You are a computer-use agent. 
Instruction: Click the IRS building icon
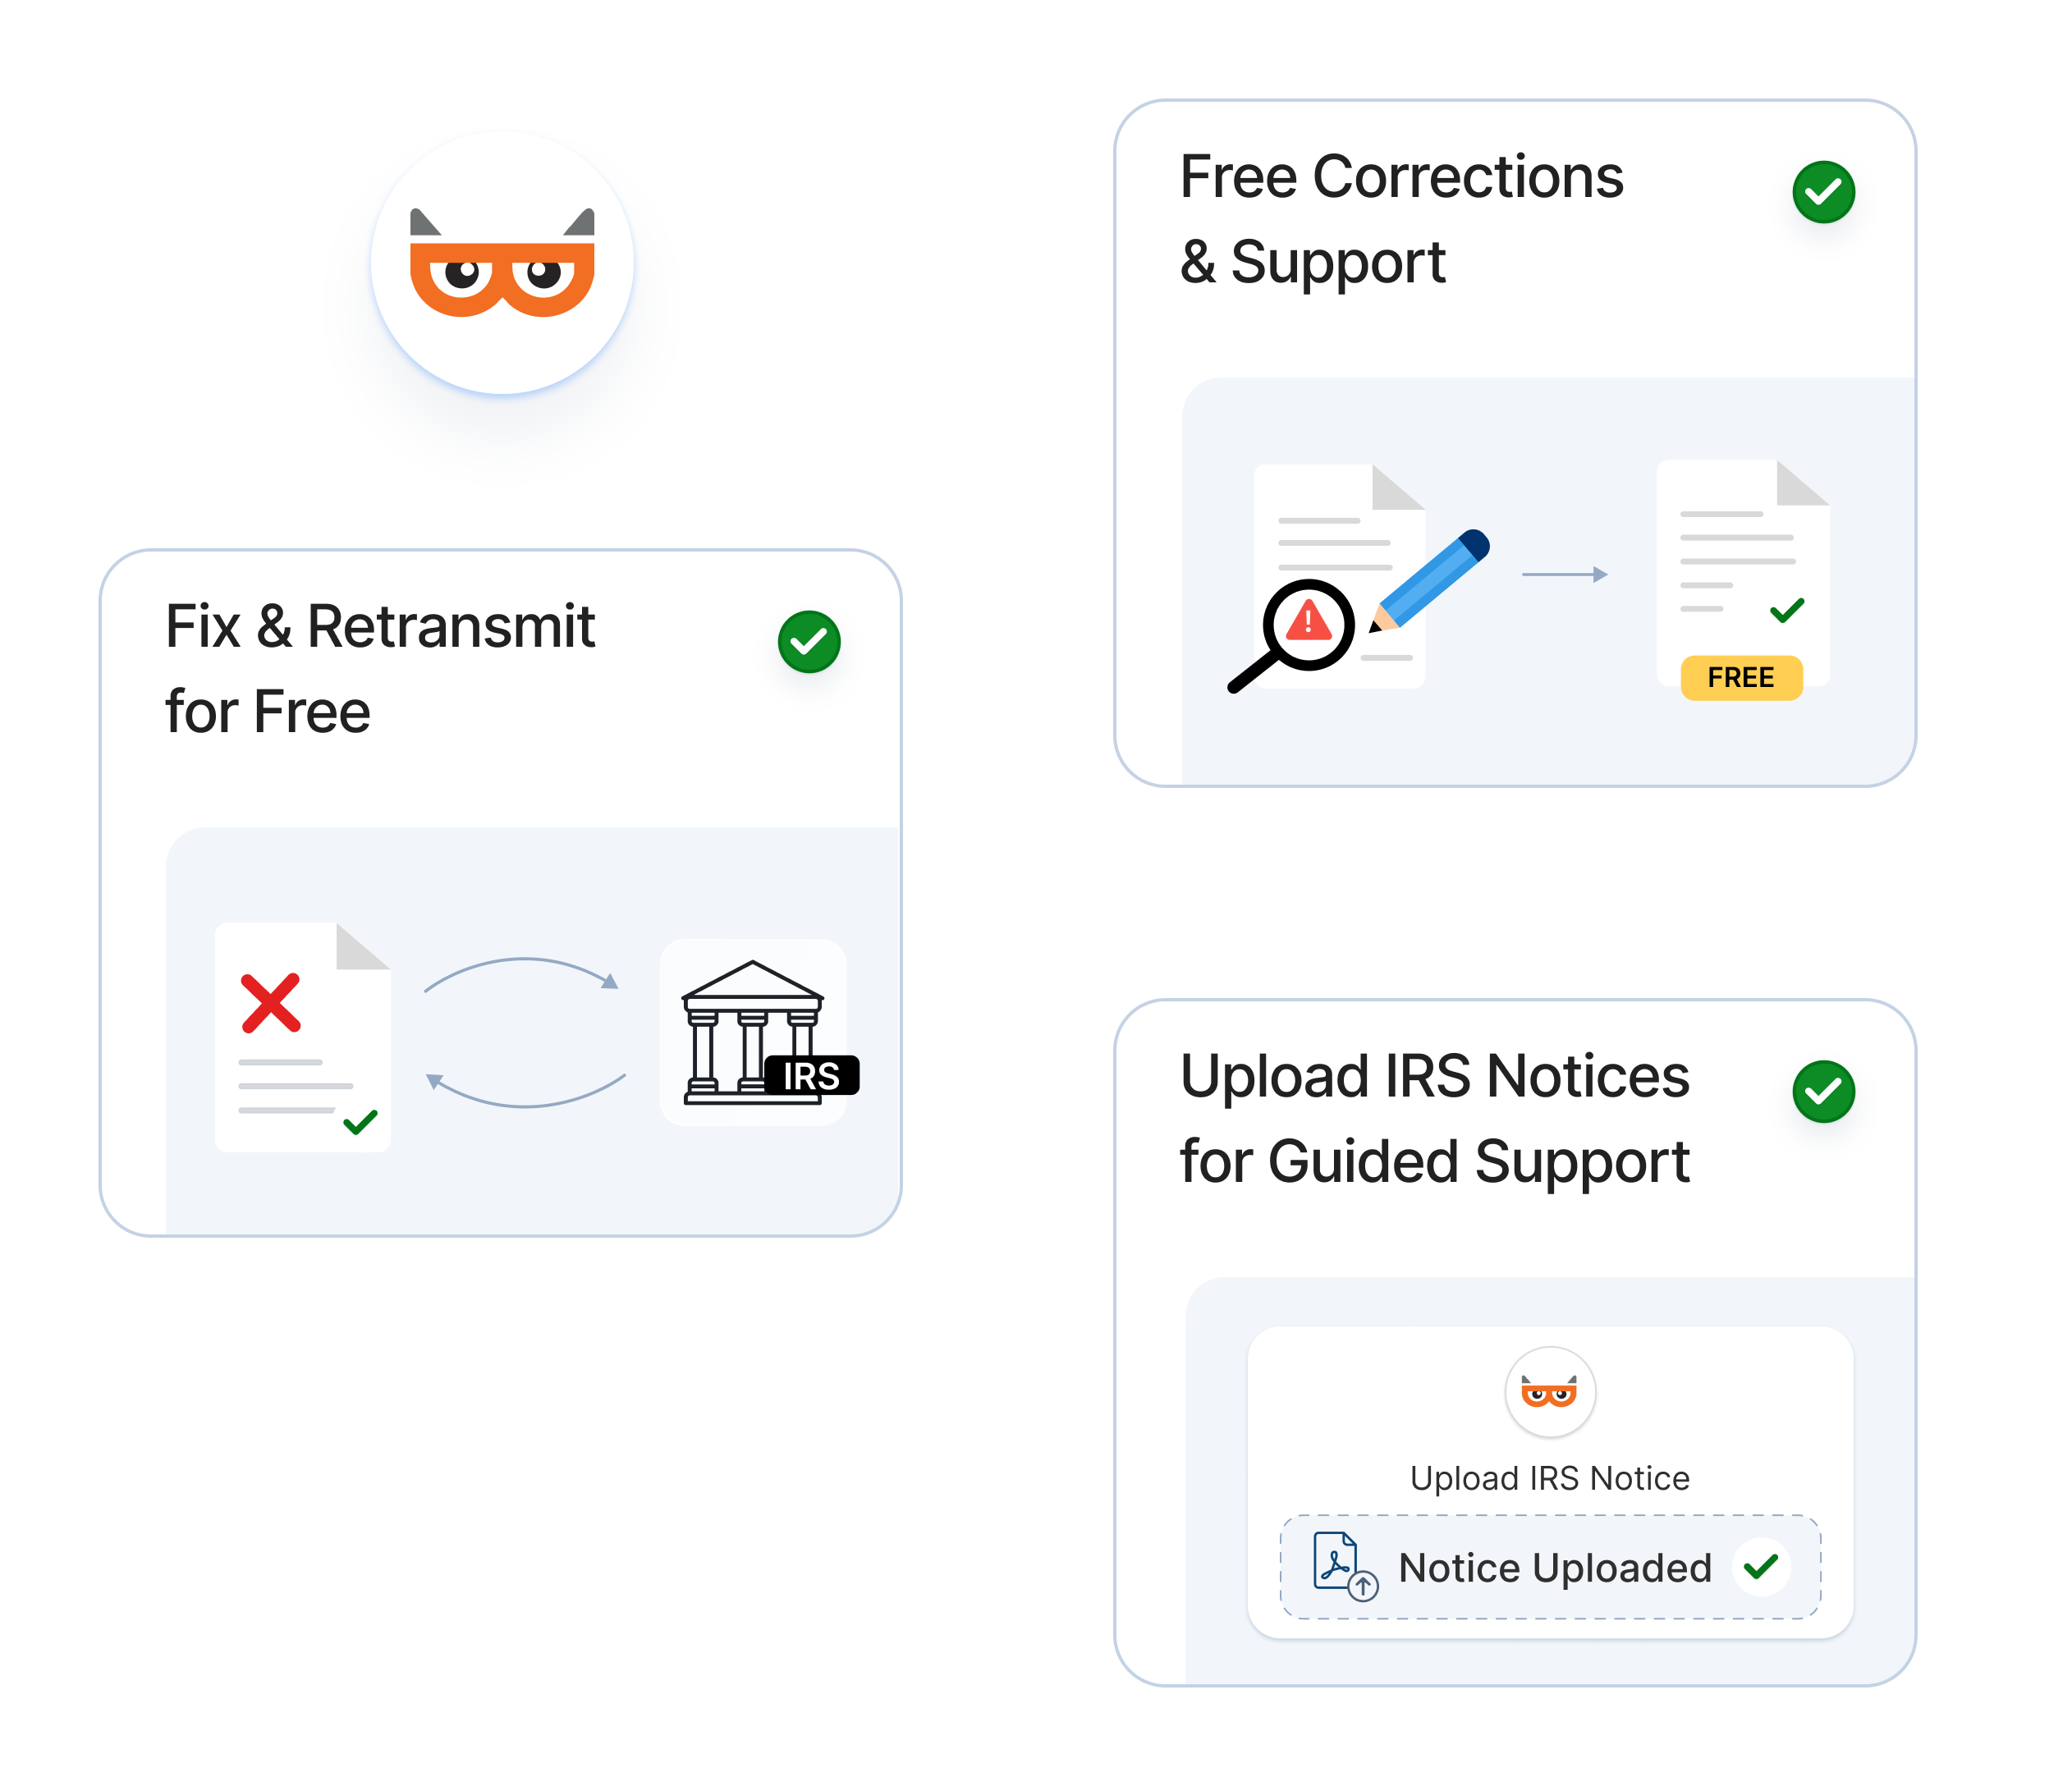click(x=753, y=1032)
